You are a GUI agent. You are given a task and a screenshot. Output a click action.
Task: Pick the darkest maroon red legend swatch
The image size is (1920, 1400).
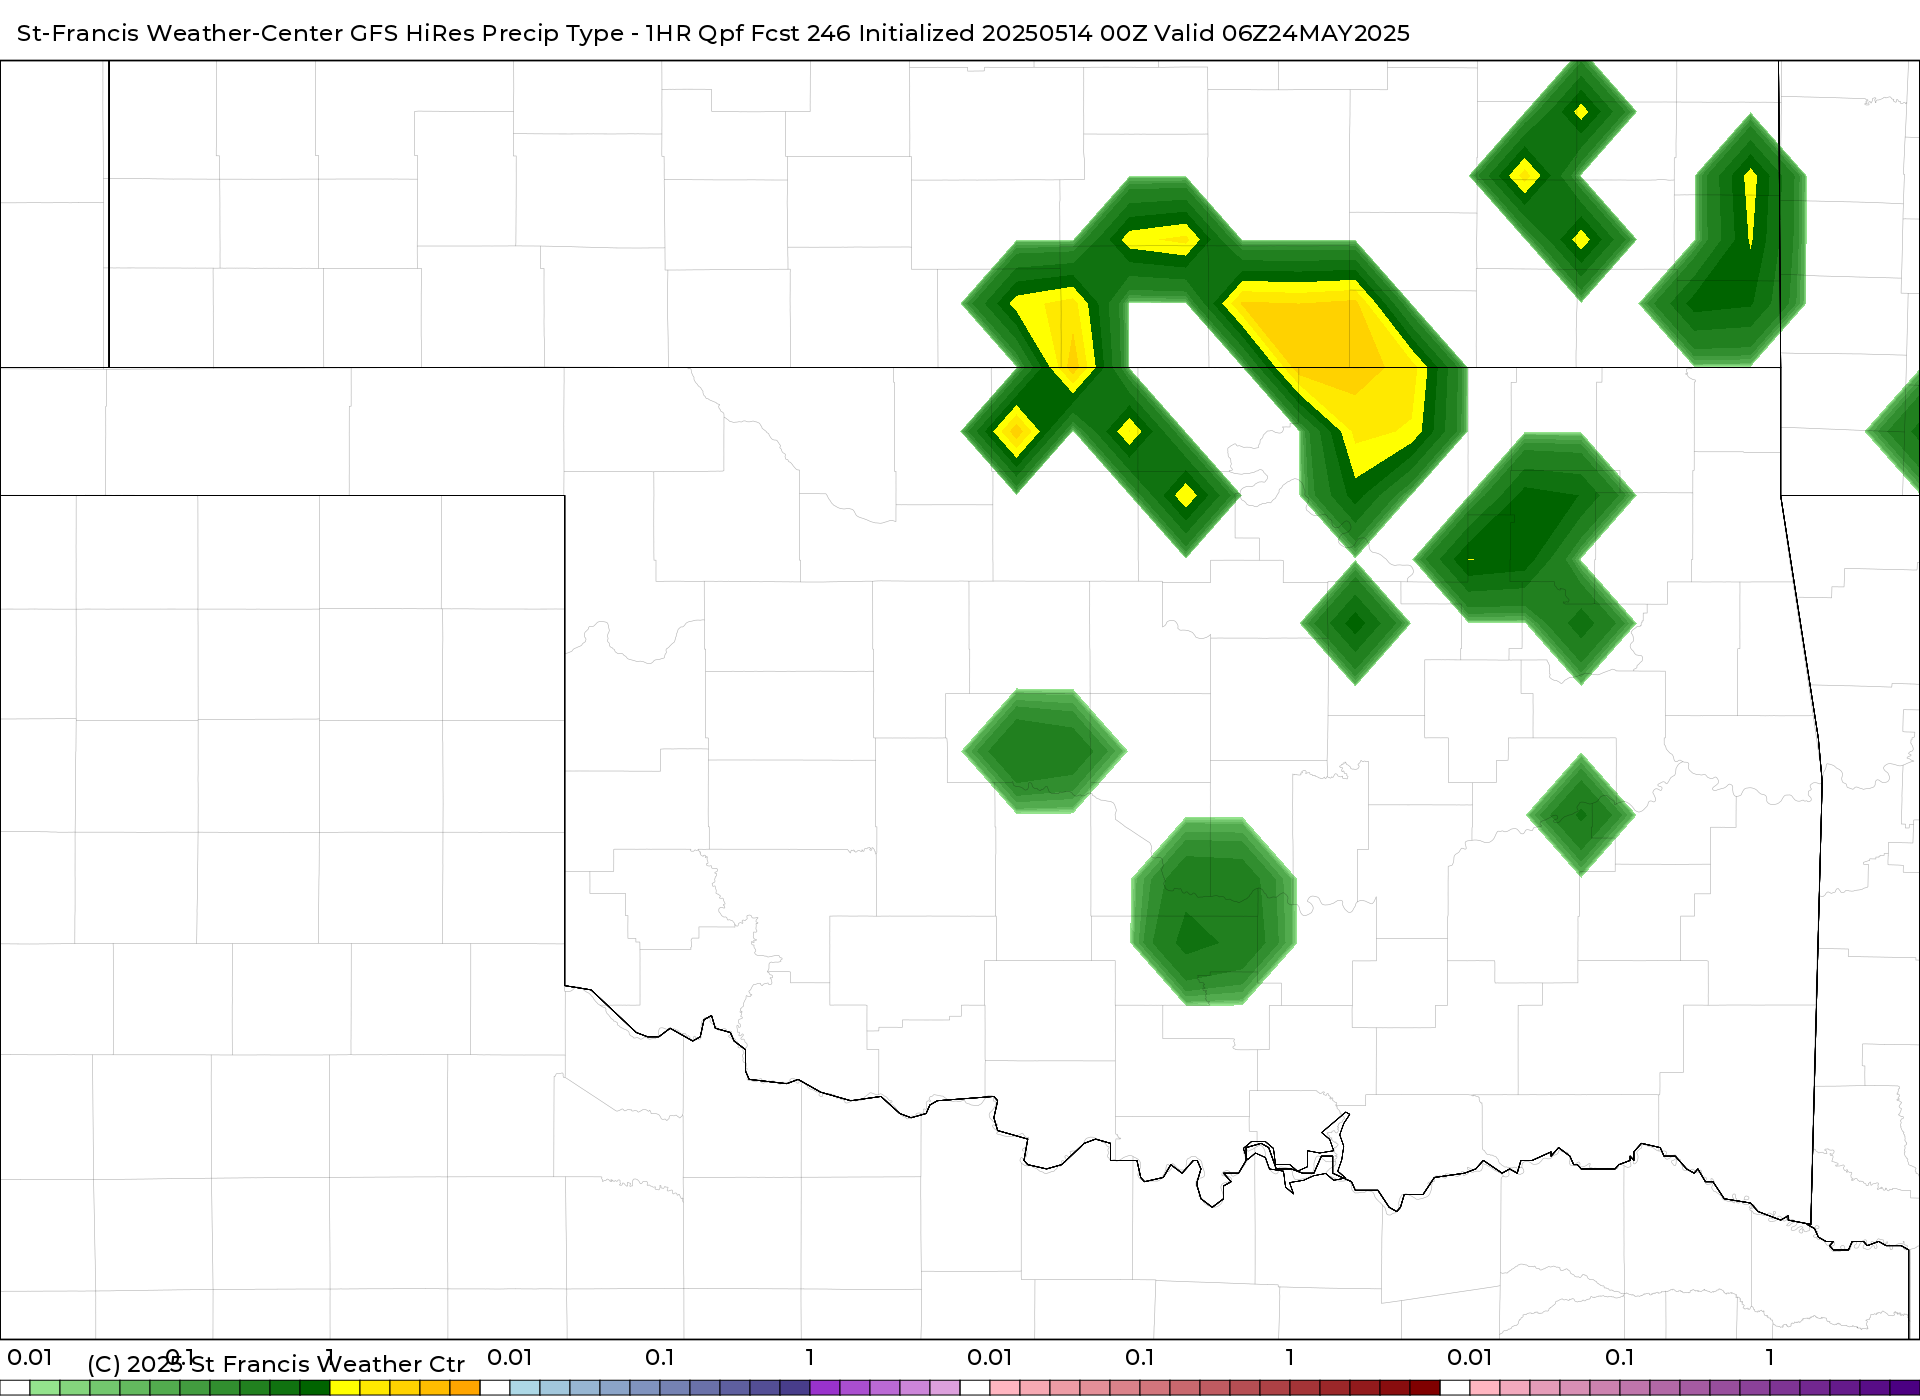click(x=1425, y=1388)
